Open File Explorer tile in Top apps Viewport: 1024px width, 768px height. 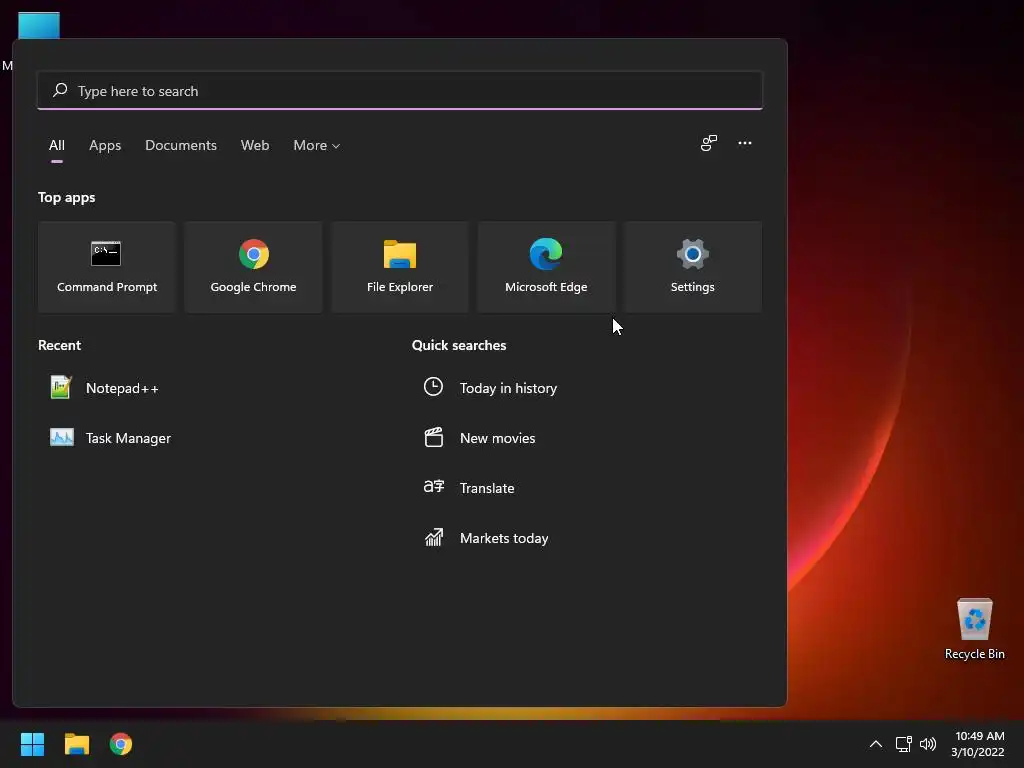point(400,267)
